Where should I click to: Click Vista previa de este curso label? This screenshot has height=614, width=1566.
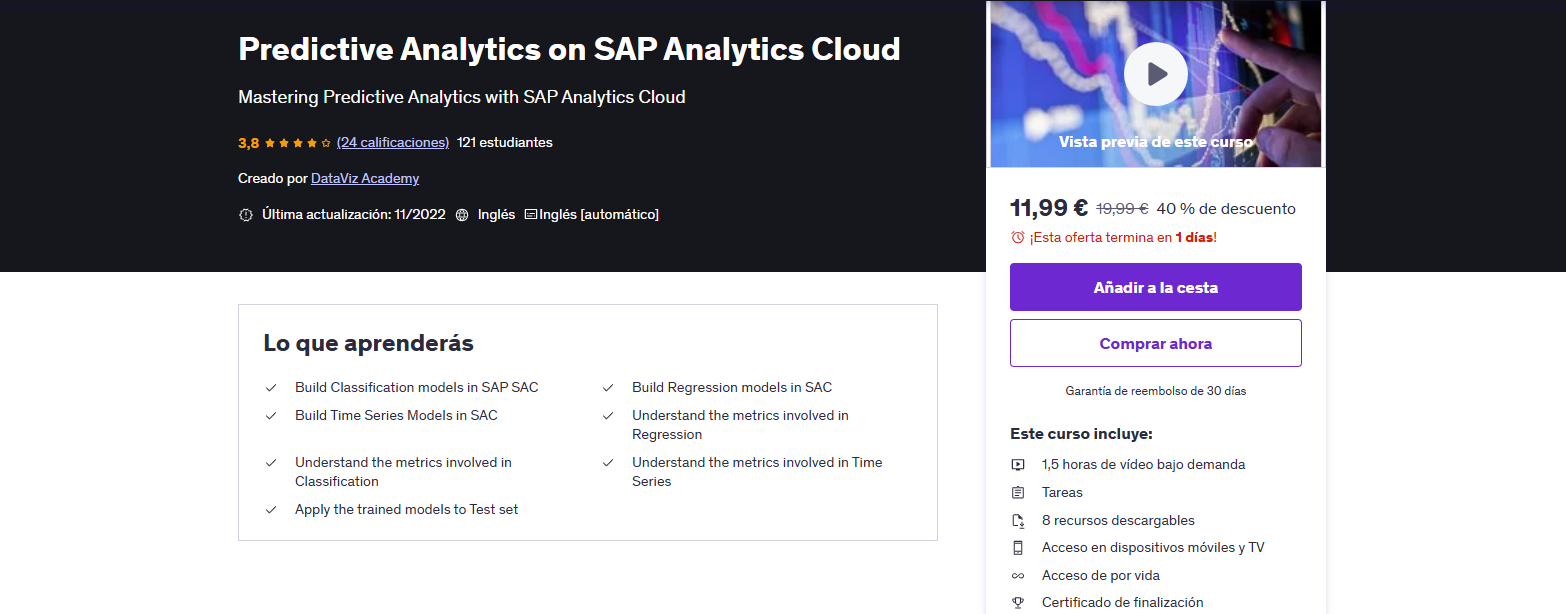coord(1155,142)
